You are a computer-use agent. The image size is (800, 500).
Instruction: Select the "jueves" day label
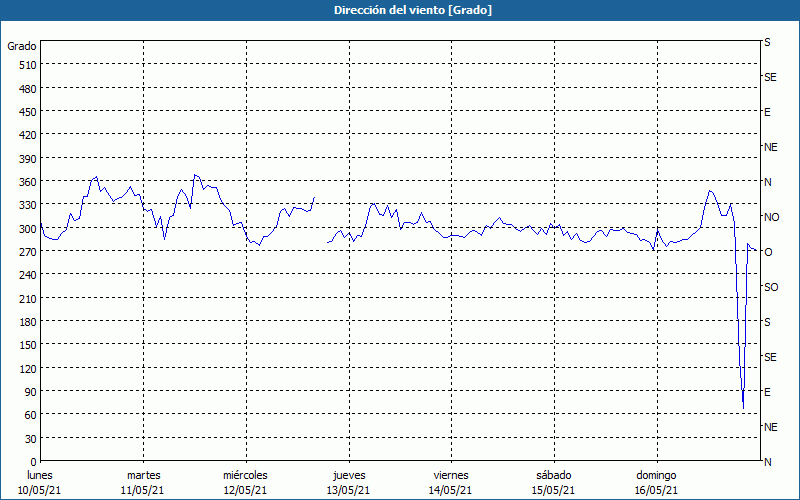tap(349, 476)
